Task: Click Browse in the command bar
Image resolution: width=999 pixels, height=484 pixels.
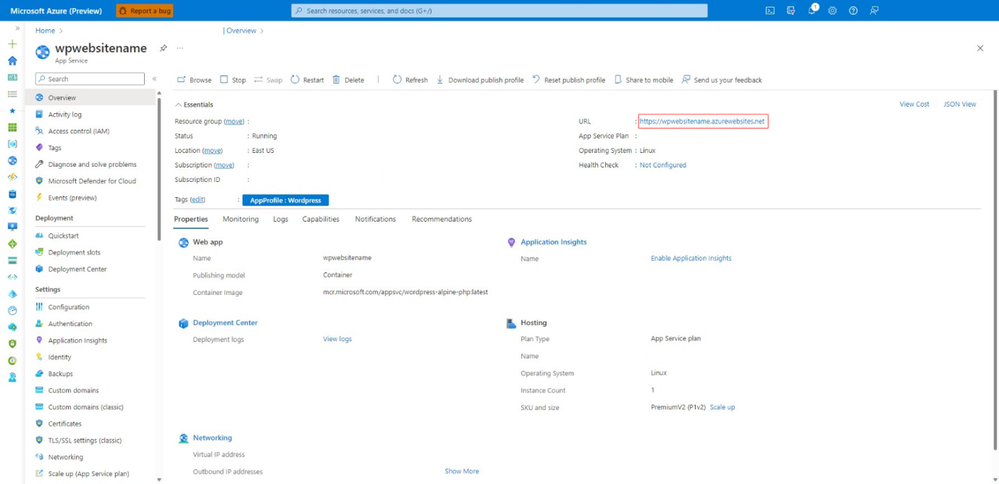Action: [x=194, y=80]
